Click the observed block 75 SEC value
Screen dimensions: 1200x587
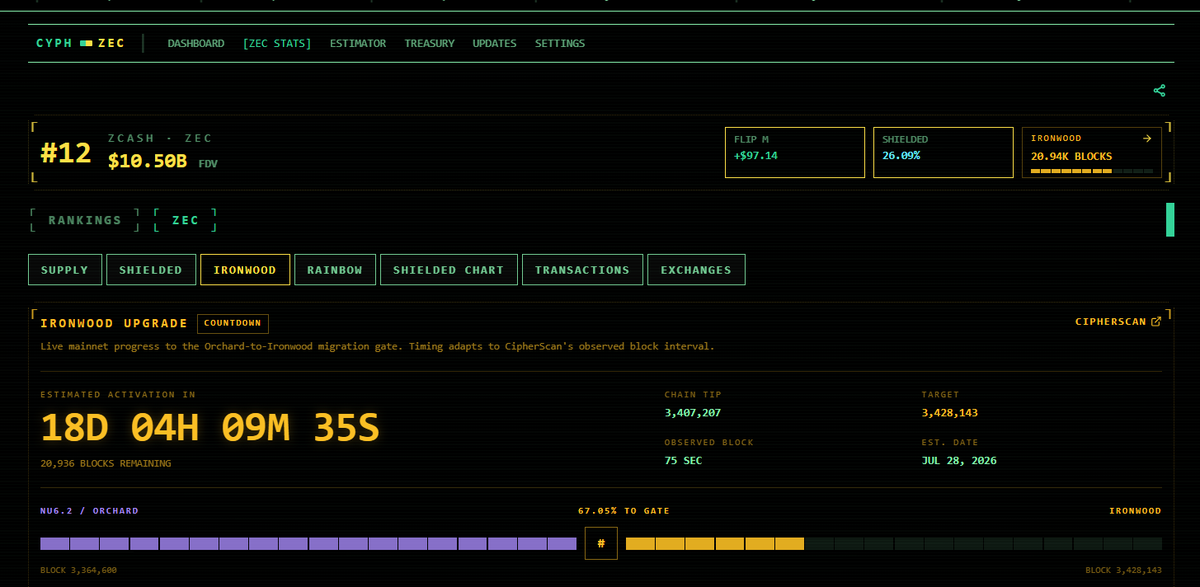click(x=684, y=461)
